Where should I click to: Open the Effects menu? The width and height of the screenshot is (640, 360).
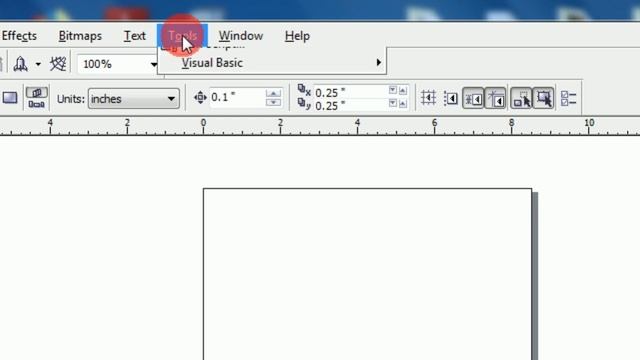(x=19, y=36)
